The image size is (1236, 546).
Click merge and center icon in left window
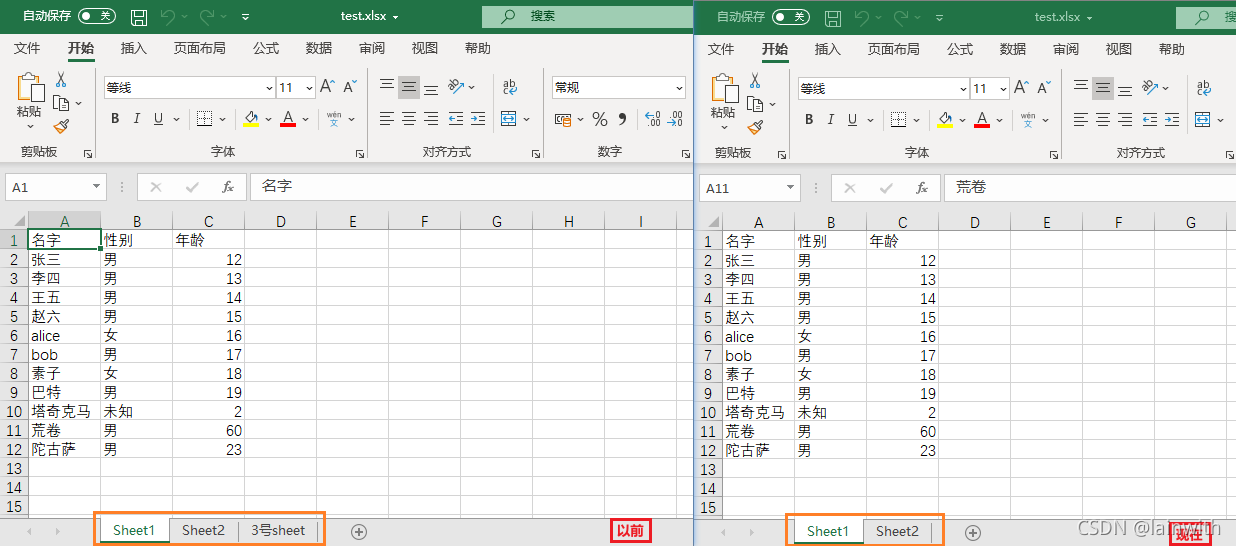(509, 119)
